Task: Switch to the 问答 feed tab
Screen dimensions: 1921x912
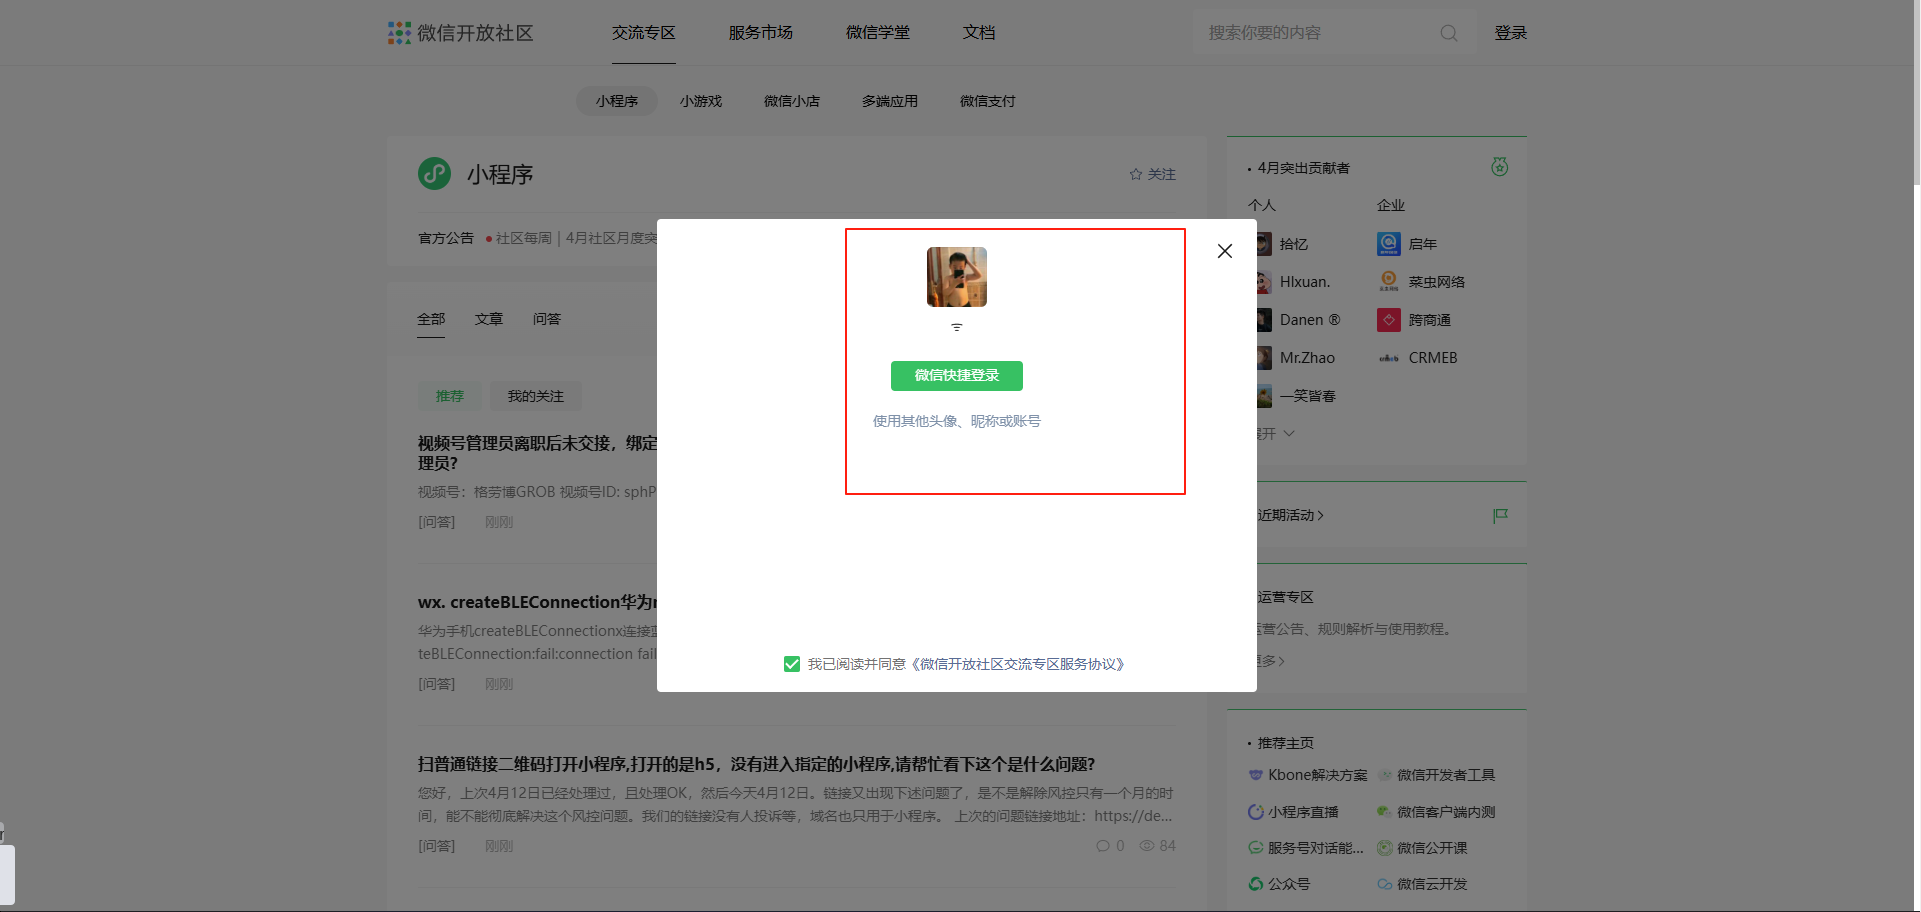Action: pyautogui.click(x=547, y=319)
